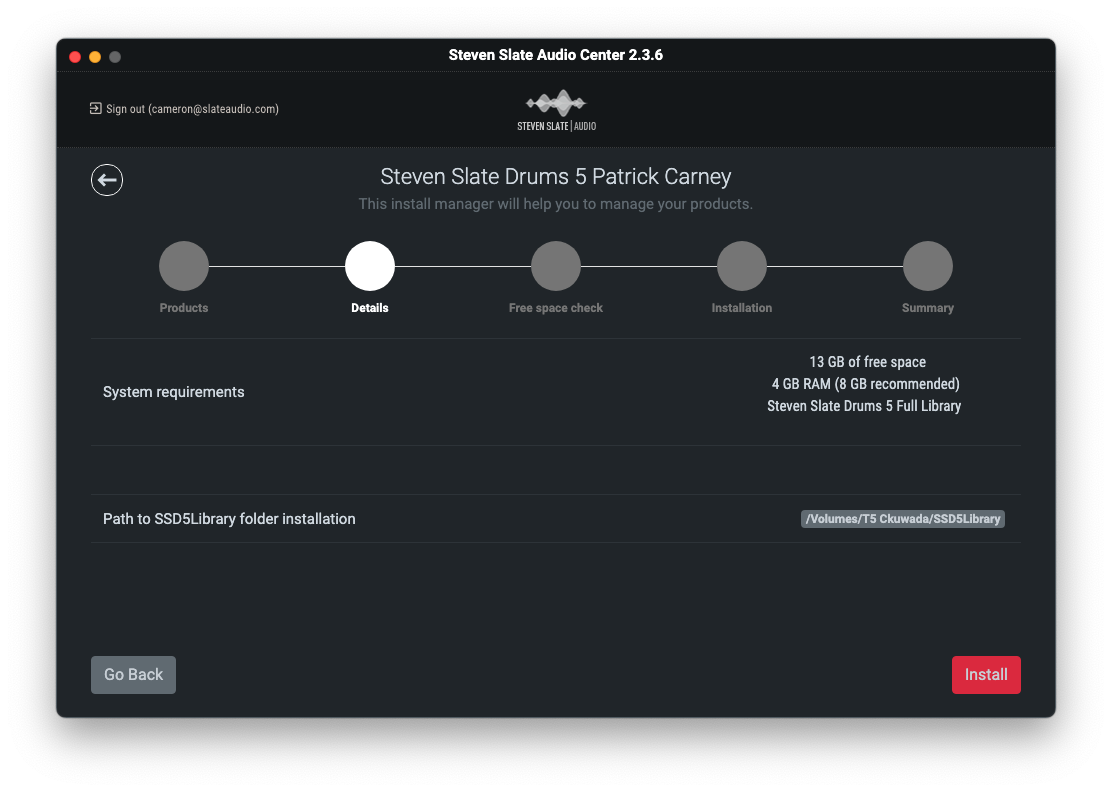Open the /Volumes/T5 Ckuwada/SSD5Library path field

[903, 519]
